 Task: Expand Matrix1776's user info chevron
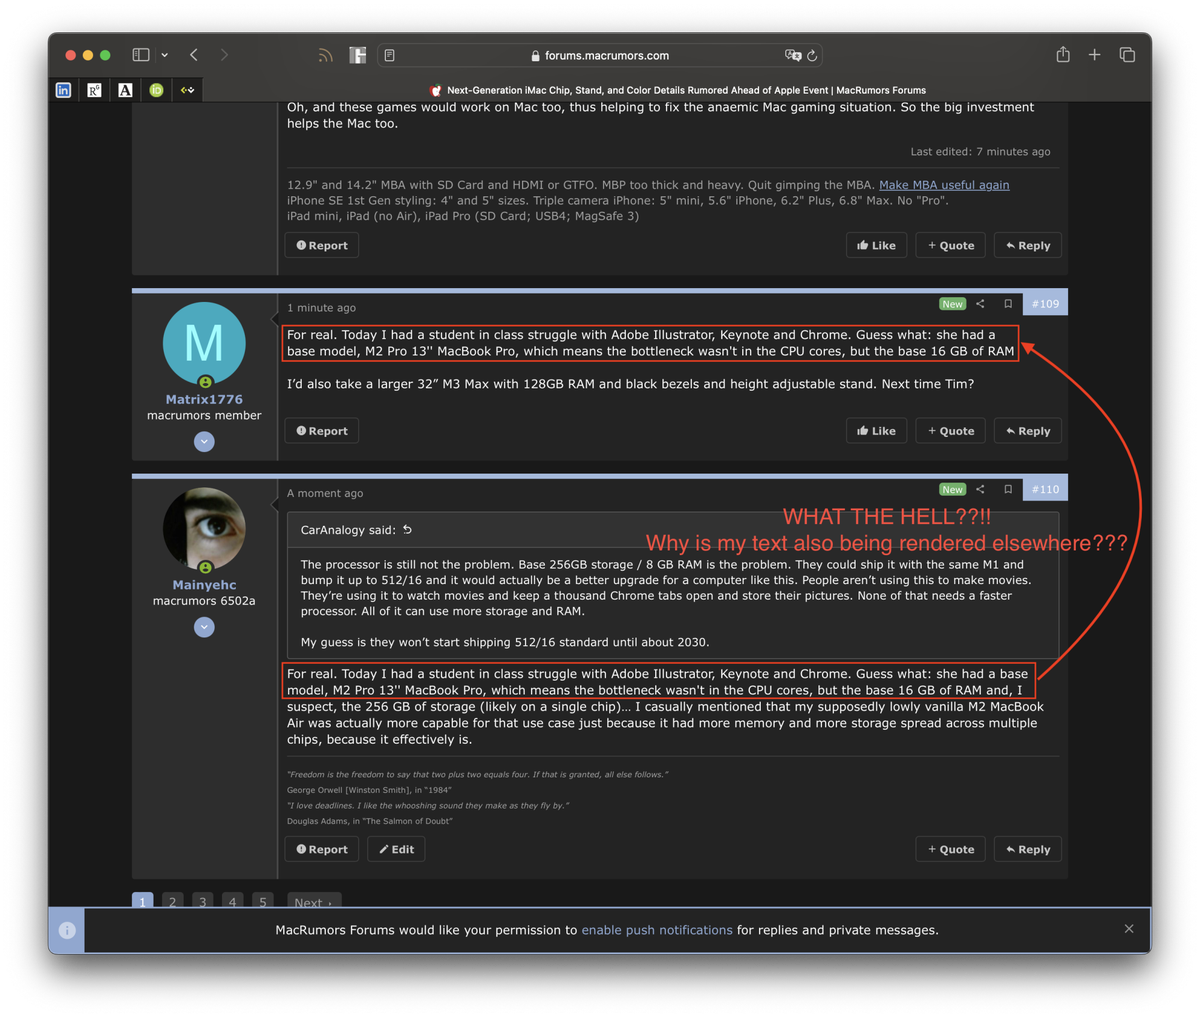[204, 441]
